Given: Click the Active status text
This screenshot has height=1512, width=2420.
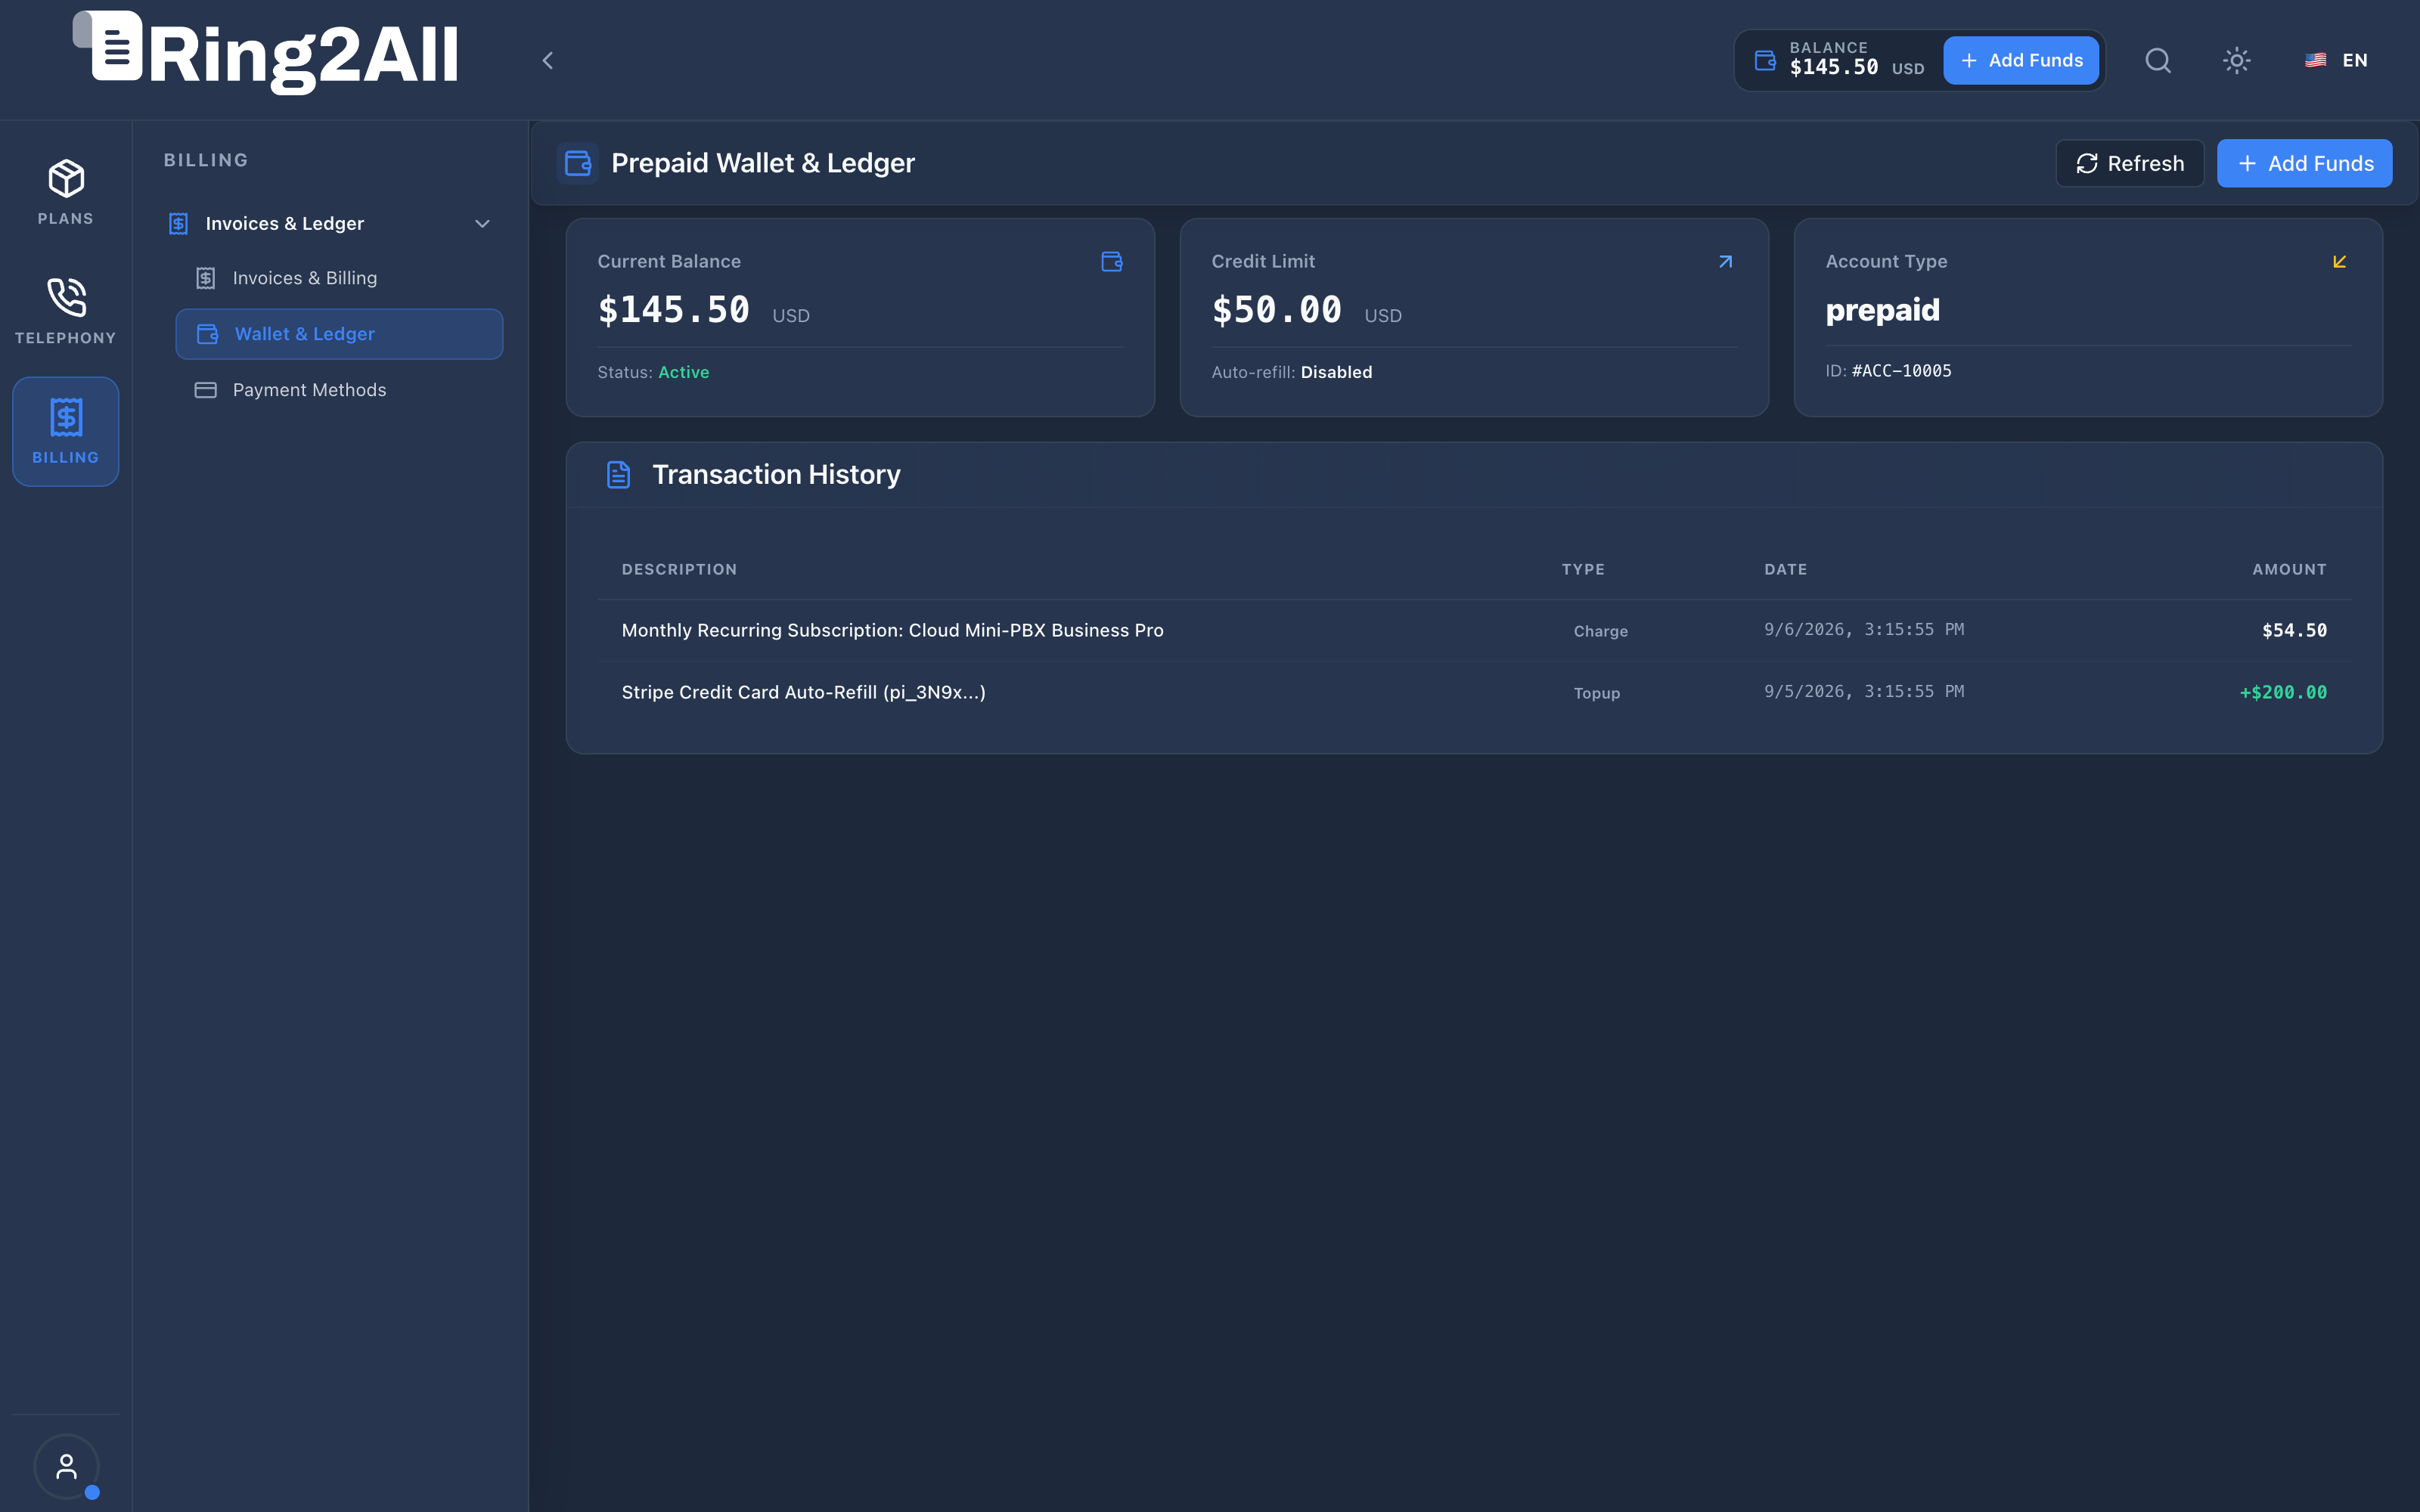Looking at the screenshot, I should click(x=684, y=373).
